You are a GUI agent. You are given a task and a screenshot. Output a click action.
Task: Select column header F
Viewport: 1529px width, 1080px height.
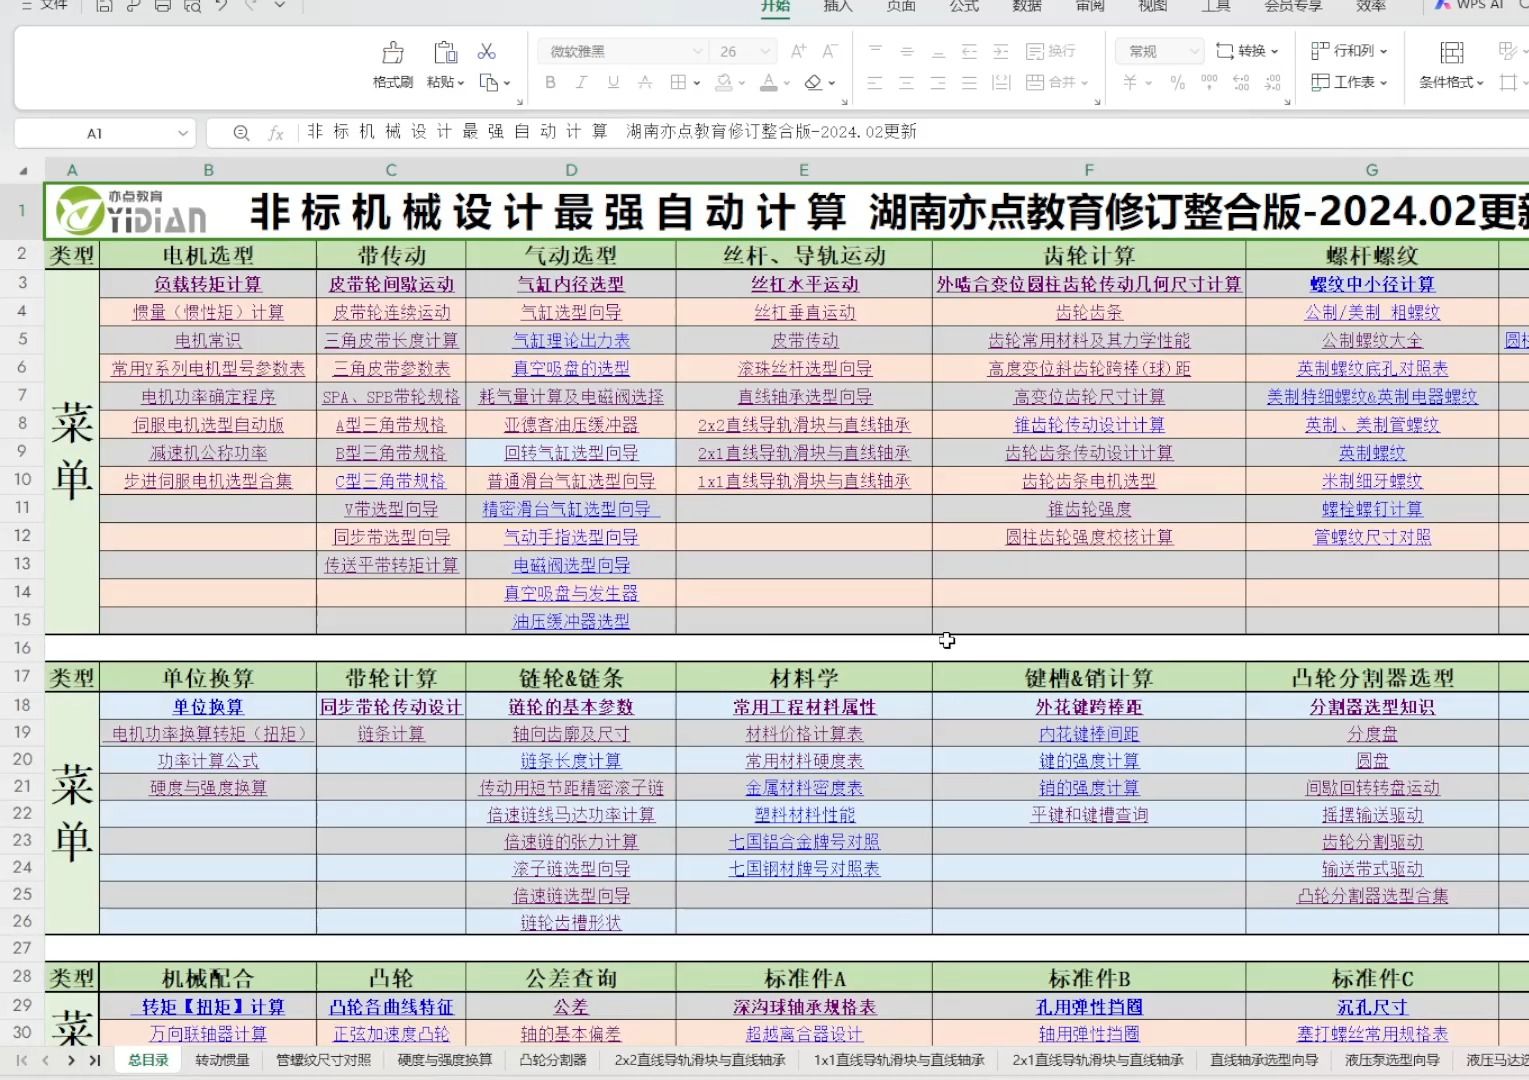click(x=1089, y=170)
